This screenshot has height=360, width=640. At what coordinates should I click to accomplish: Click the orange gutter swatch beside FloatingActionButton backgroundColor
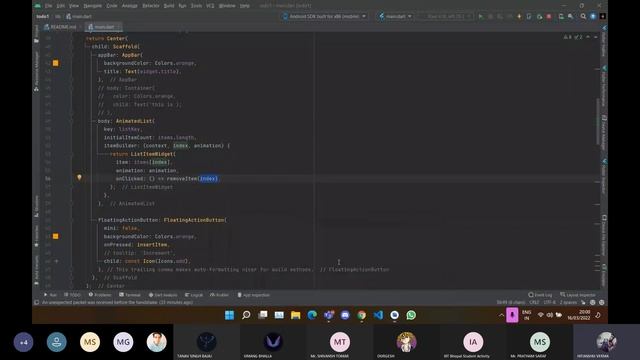click(x=56, y=236)
